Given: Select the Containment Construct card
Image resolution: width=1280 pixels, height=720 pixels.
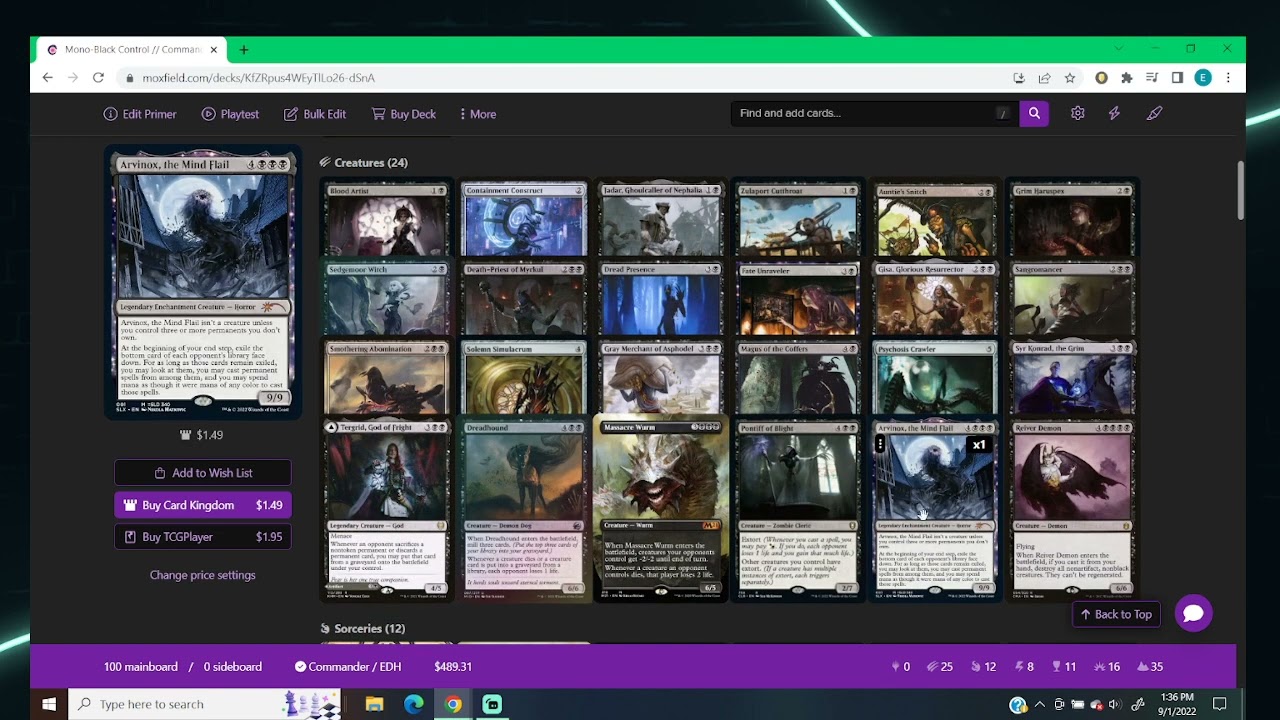Looking at the screenshot, I should pyautogui.click(x=524, y=220).
